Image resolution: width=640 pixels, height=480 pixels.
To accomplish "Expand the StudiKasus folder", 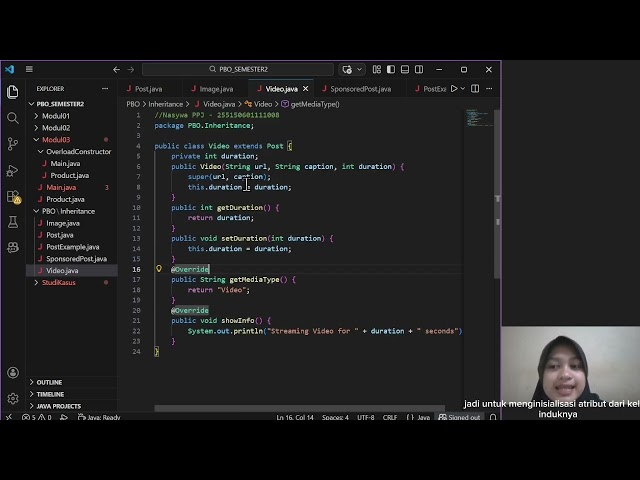I will (59, 282).
